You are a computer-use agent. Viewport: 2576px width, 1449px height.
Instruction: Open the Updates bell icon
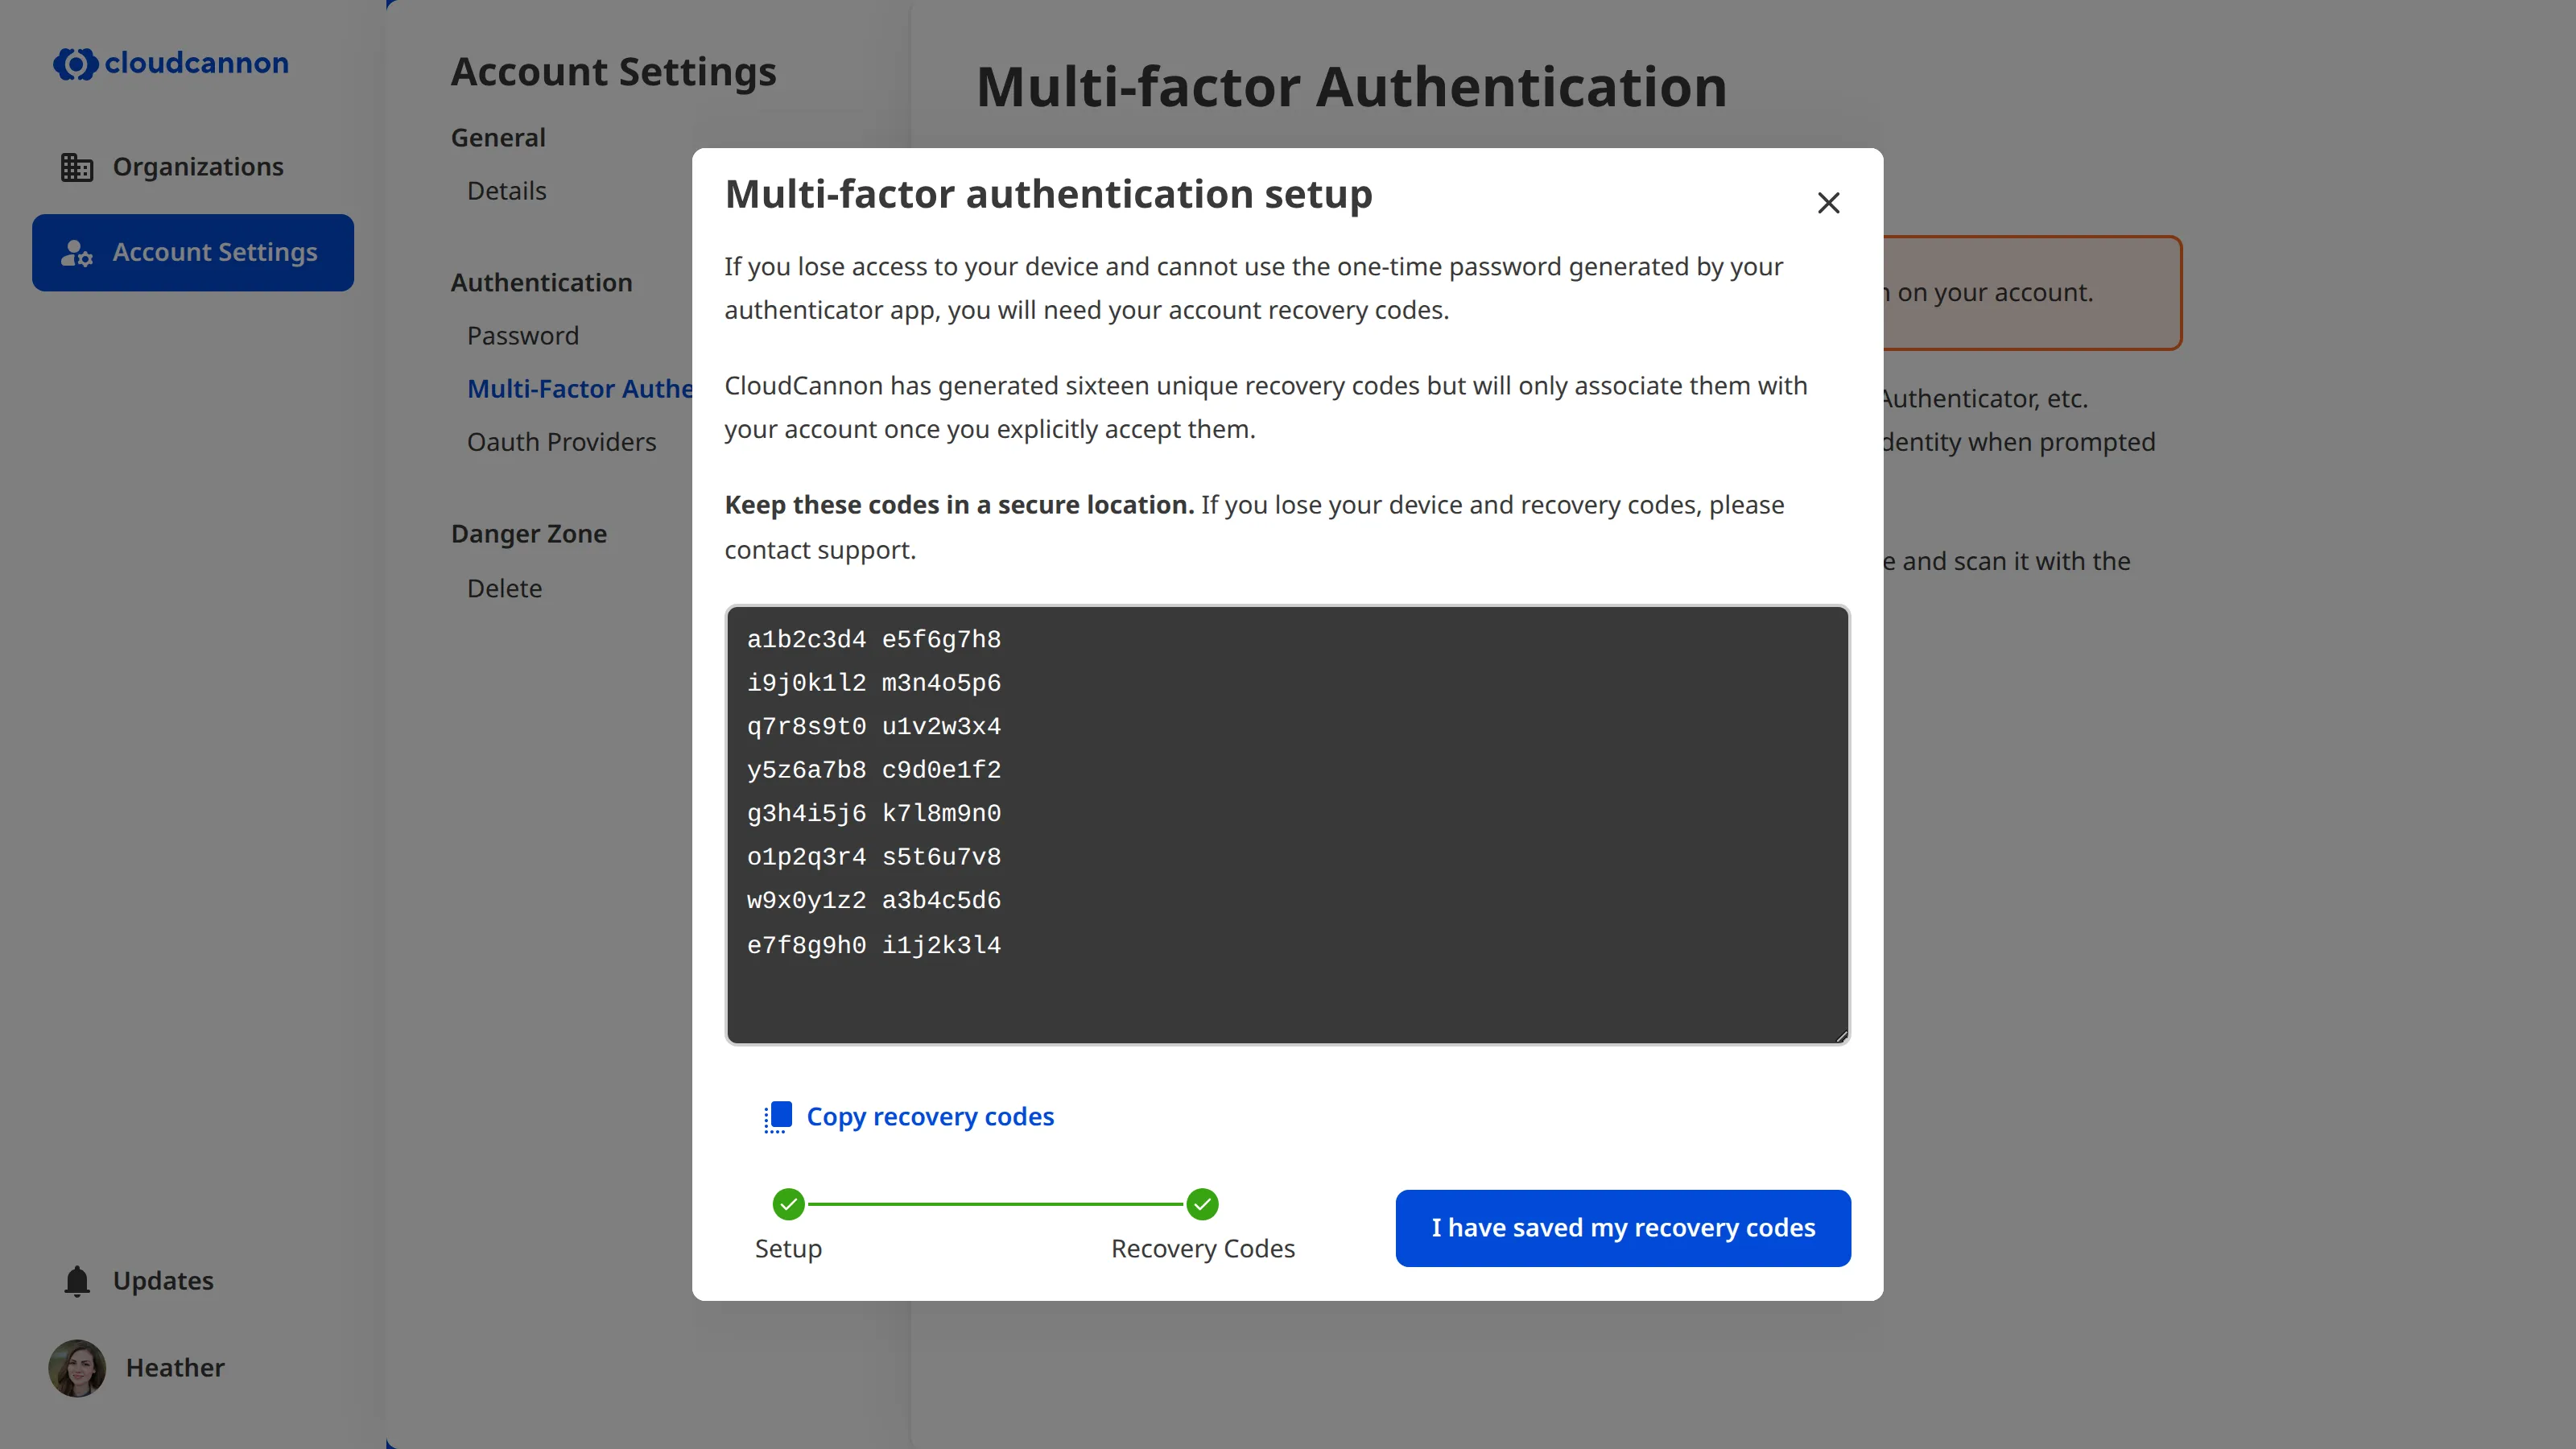[x=76, y=1280]
